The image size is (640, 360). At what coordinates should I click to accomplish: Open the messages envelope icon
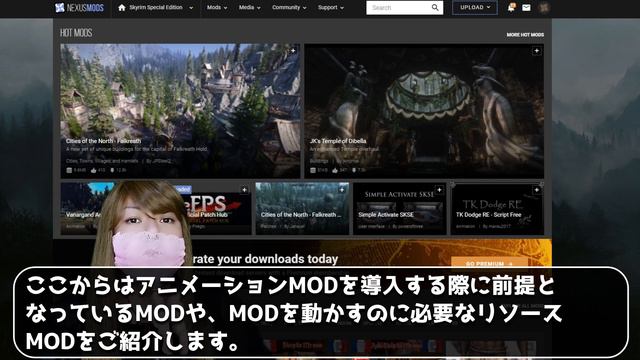click(527, 7)
